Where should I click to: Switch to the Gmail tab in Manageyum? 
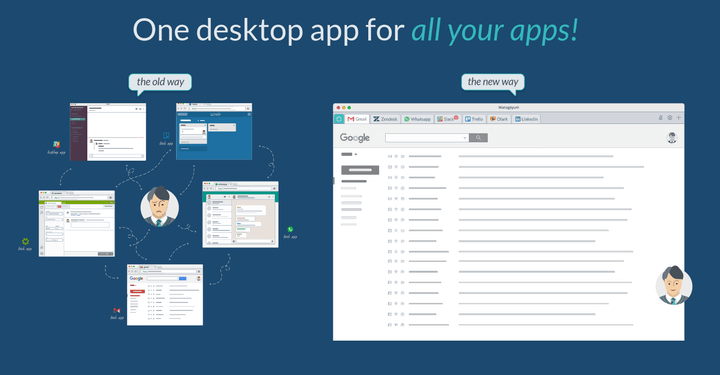click(357, 119)
